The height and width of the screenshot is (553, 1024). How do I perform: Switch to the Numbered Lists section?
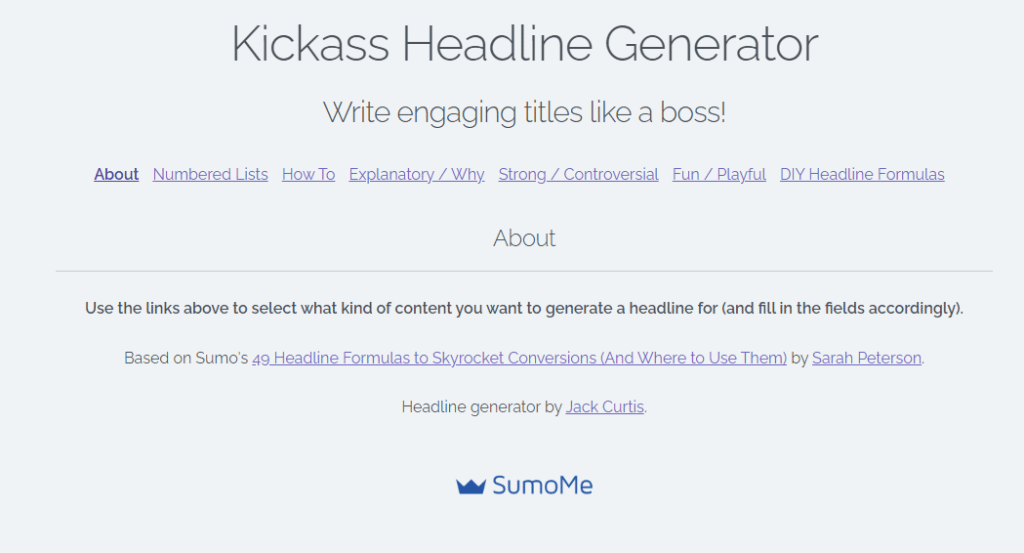210,174
